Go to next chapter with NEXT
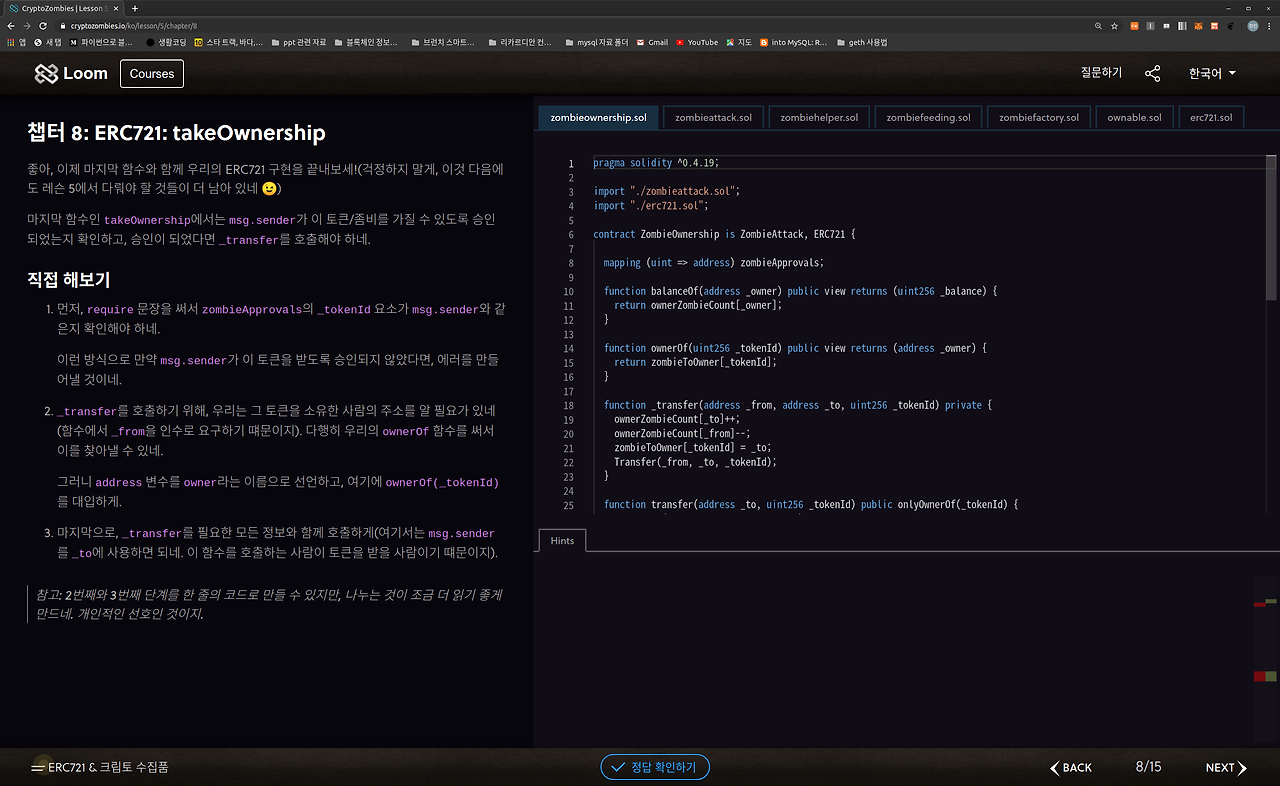The image size is (1280, 786). pos(1226,767)
